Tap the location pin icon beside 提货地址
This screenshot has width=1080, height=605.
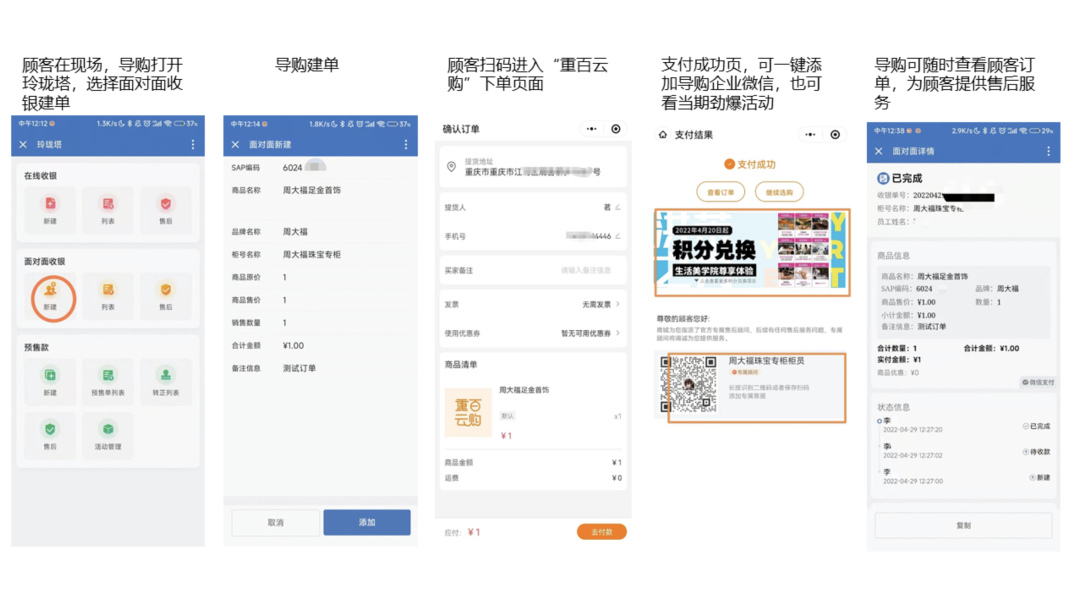point(452,167)
